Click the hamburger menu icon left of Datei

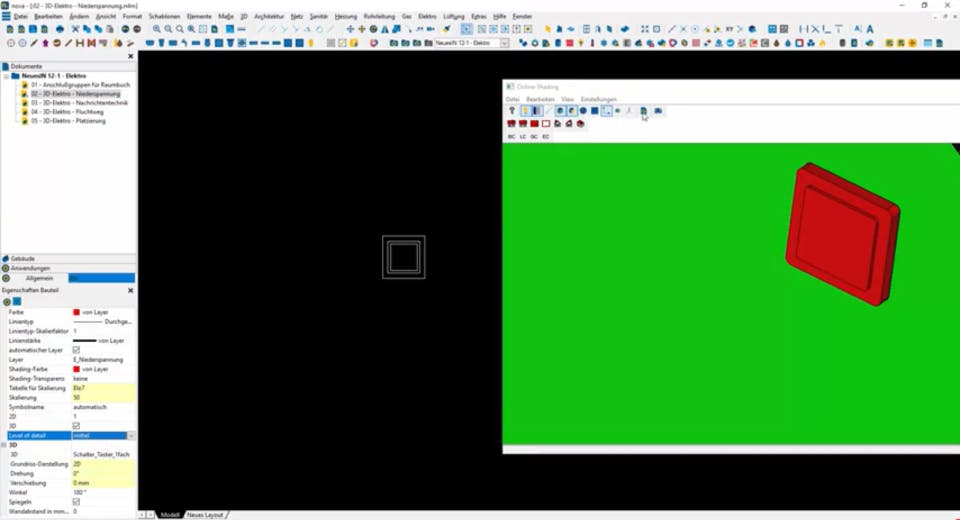[6, 17]
